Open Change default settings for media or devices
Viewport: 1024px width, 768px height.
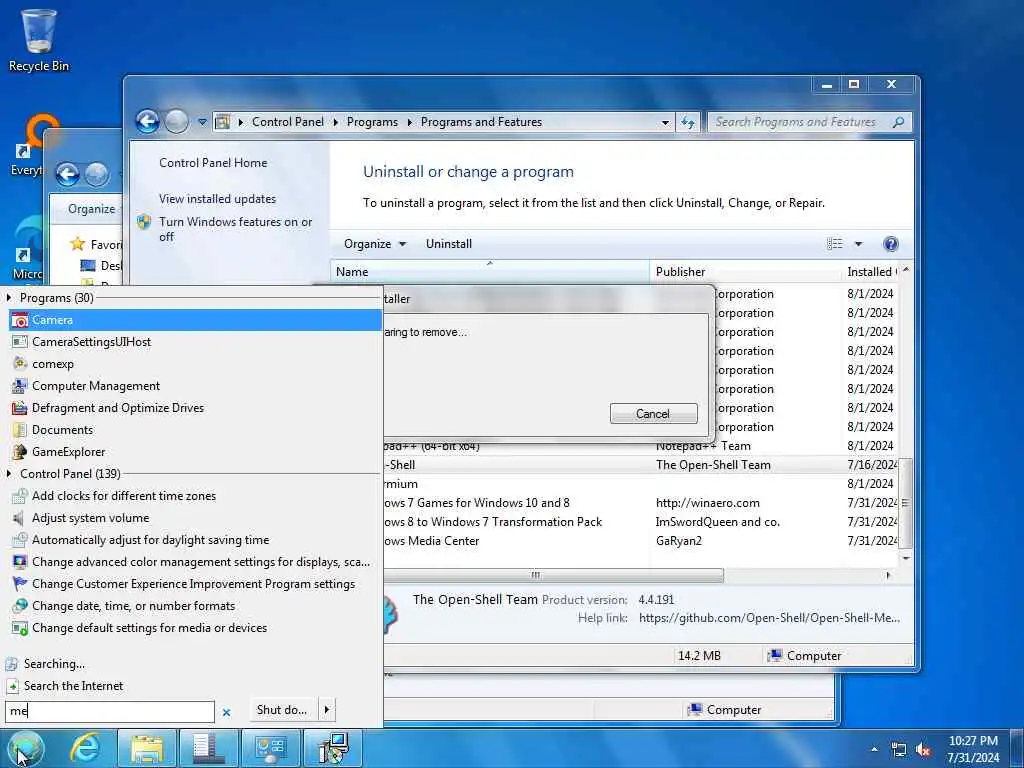[x=195, y=628]
